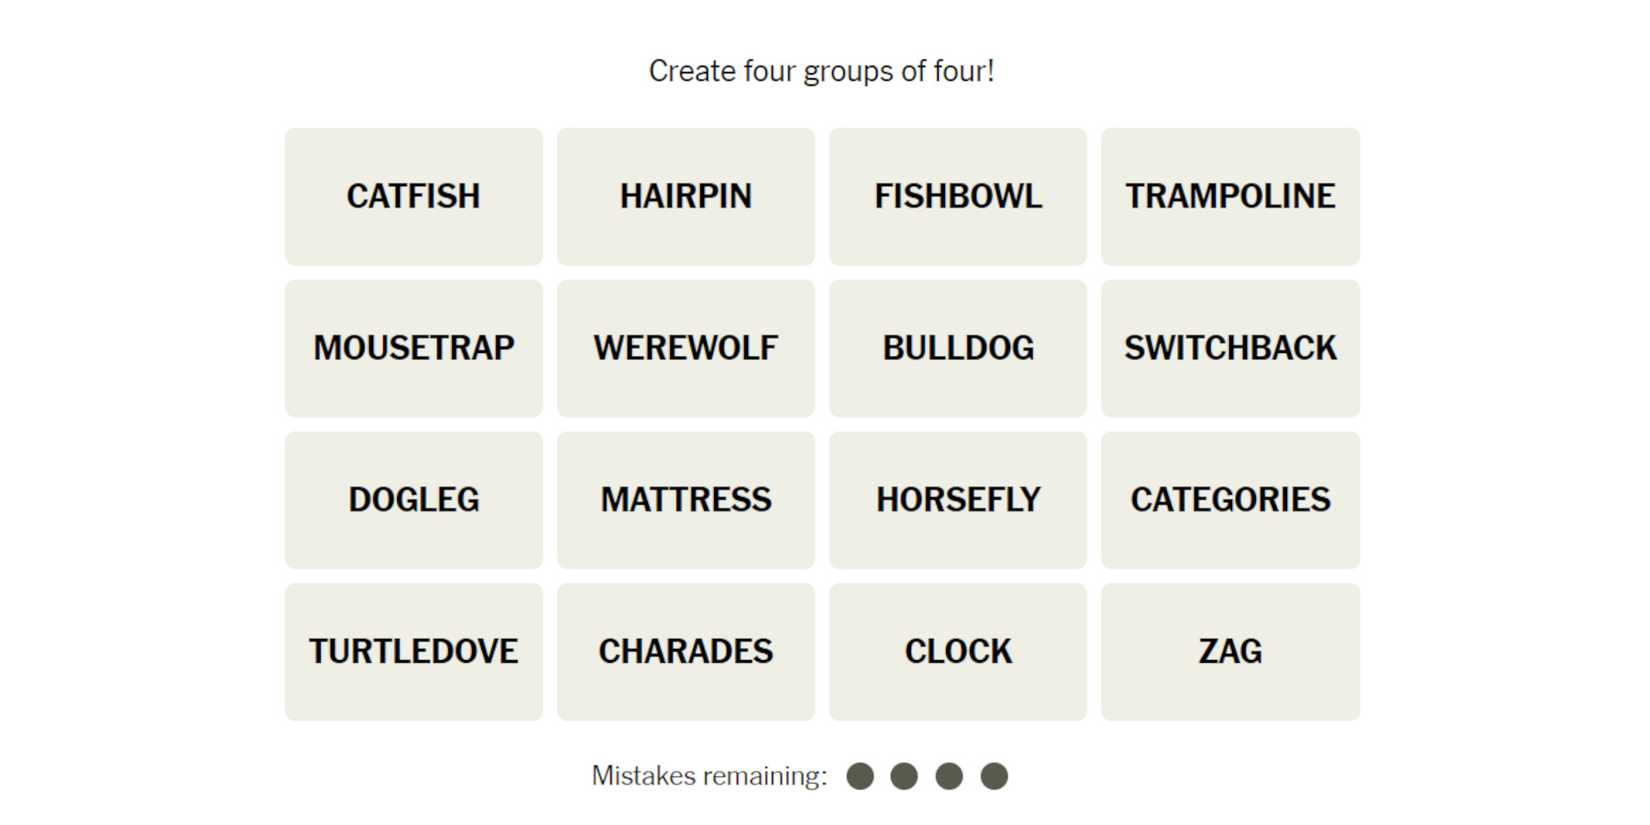
Task: Select the MOUSETRAP word card
Action: click(413, 348)
